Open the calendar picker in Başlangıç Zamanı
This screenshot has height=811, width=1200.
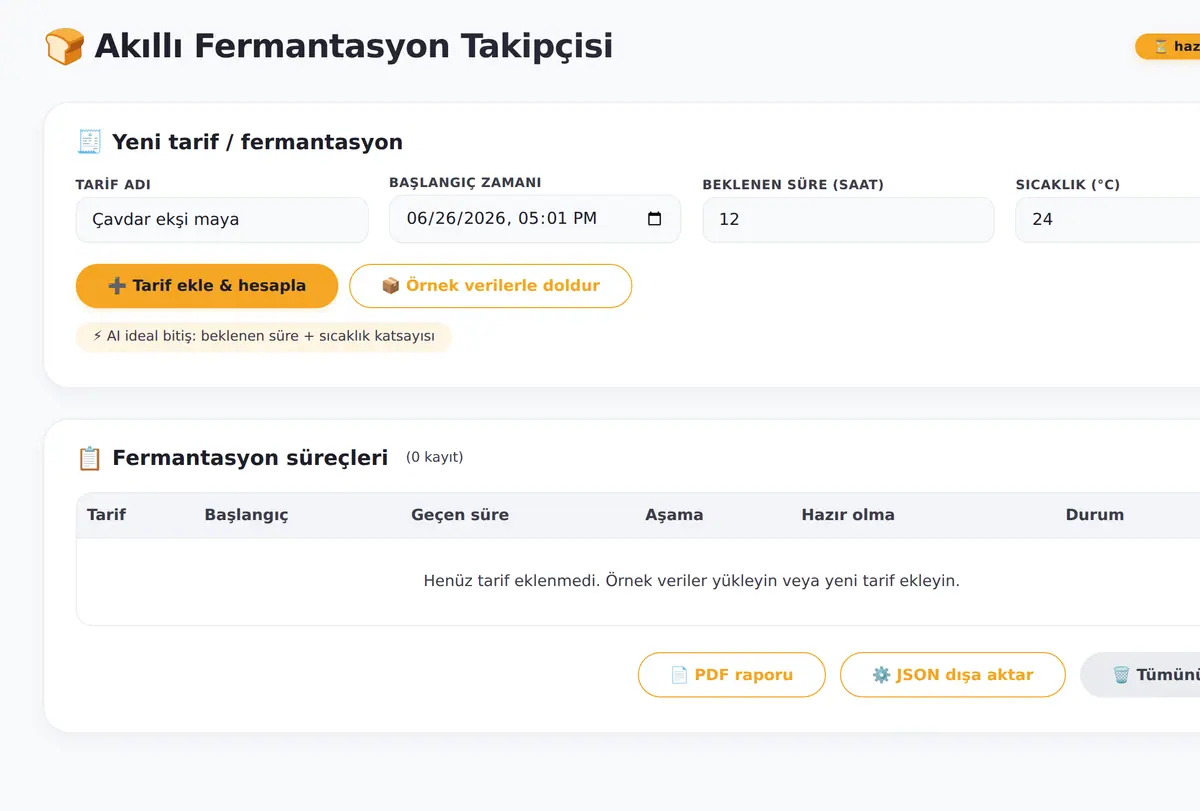(x=655, y=219)
